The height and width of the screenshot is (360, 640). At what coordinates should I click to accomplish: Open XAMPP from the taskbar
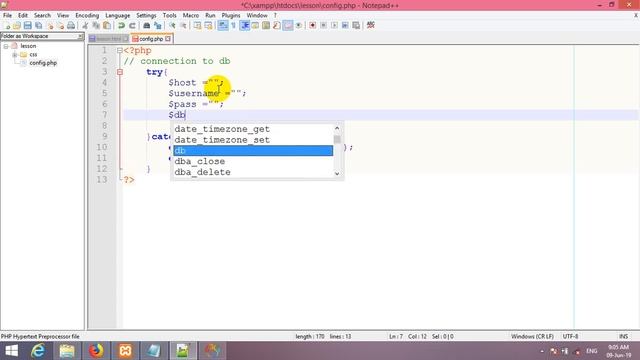tap(125, 351)
